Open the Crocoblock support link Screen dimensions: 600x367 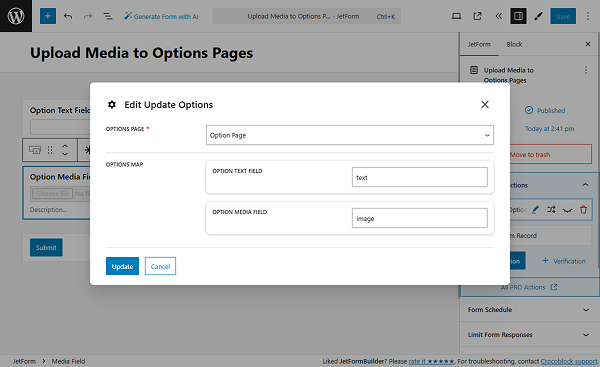pos(569,361)
